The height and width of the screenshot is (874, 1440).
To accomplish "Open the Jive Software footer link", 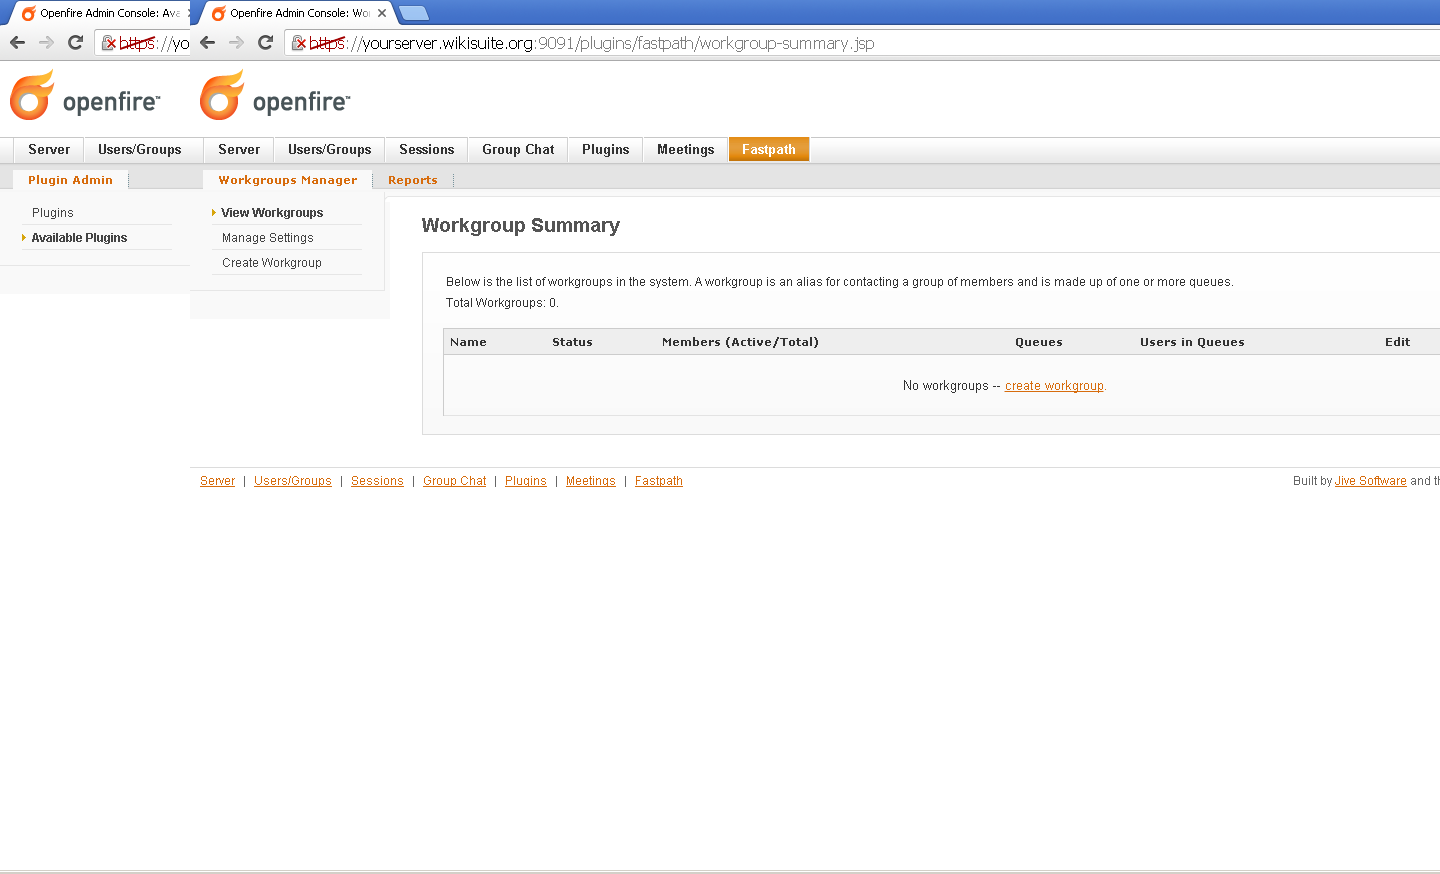I will click(1370, 481).
